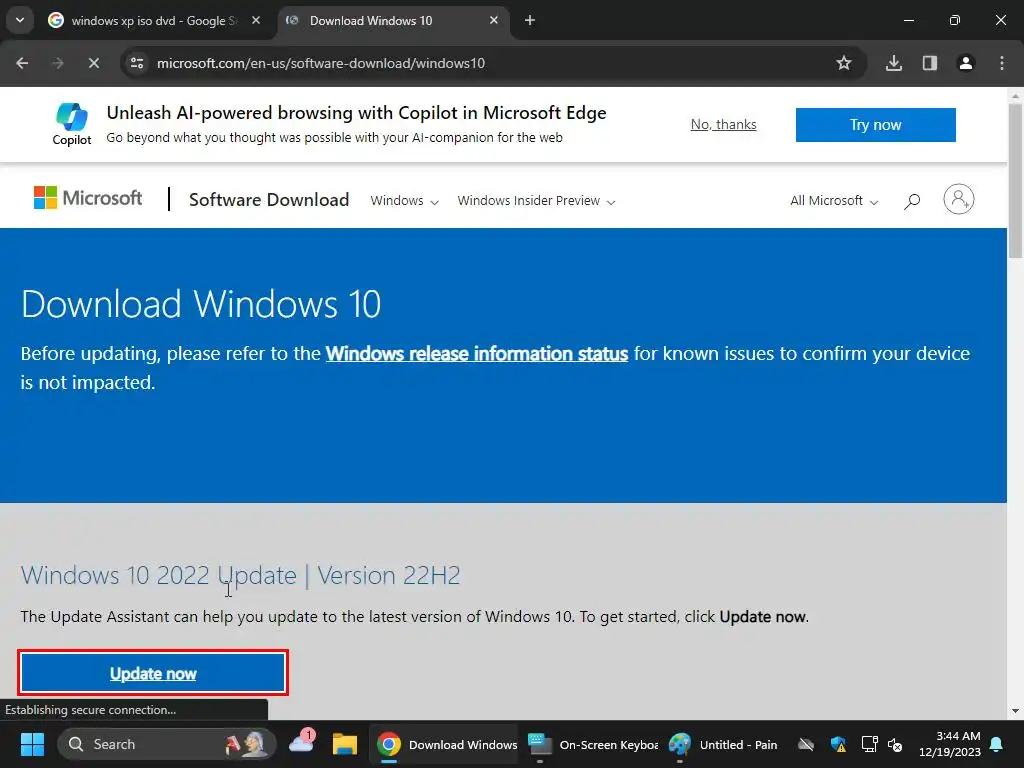Stop loading the page
The image size is (1024, 768).
(93, 63)
